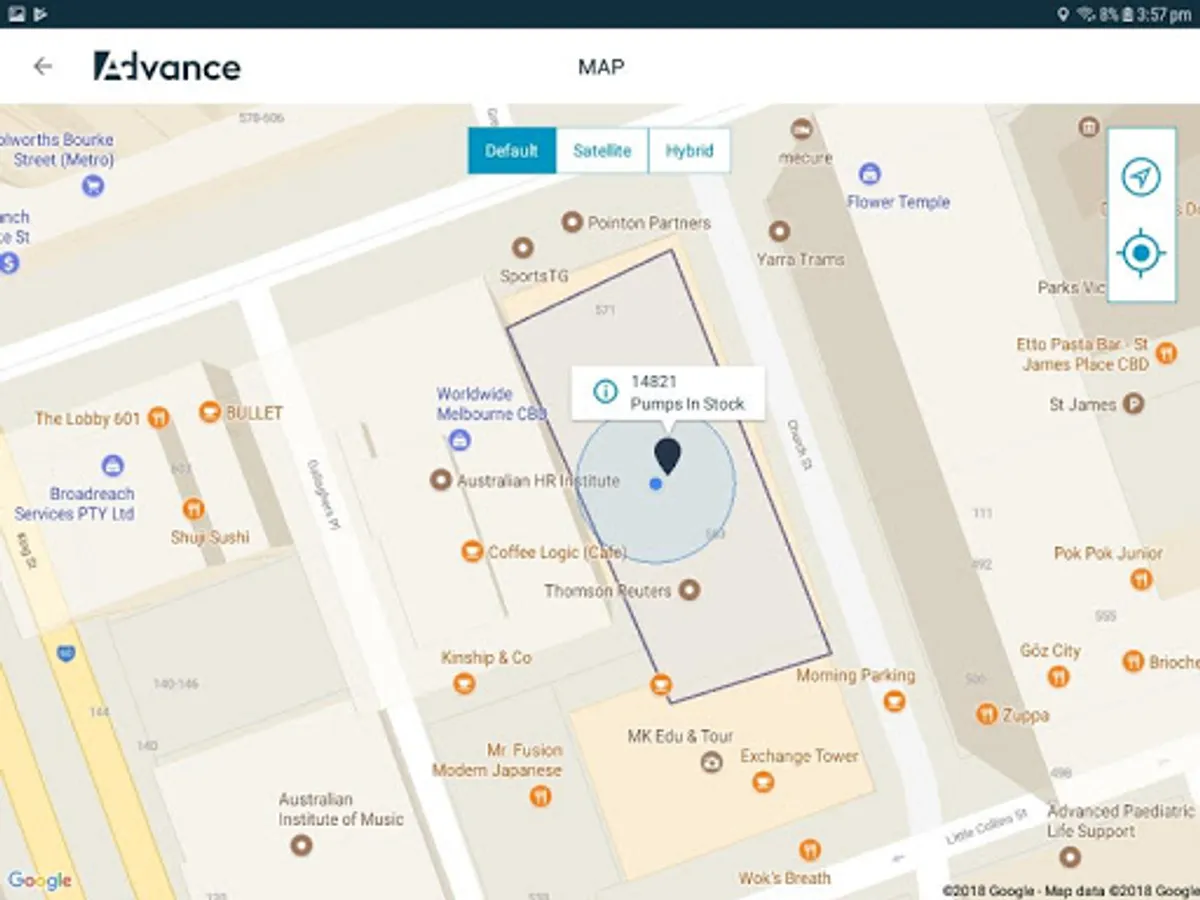Tap Pok Pok Junior restaurant marker
The image size is (1200, 900).
(x=1141, y=578)
